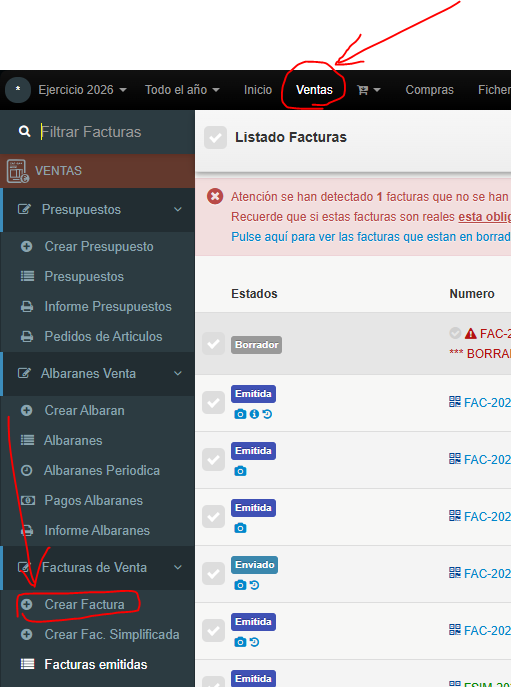Click the camera icon next to the info icon

coord(240,414)
